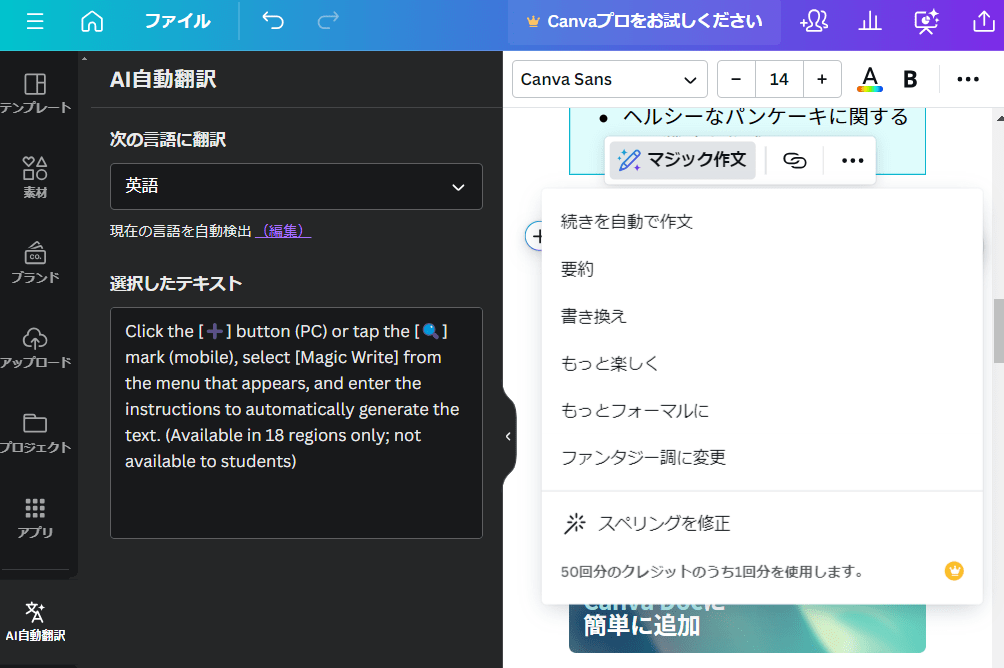Select AI自動翻訳 in the sidebar
Viewport: 1004px width, 668px height.
35,621
